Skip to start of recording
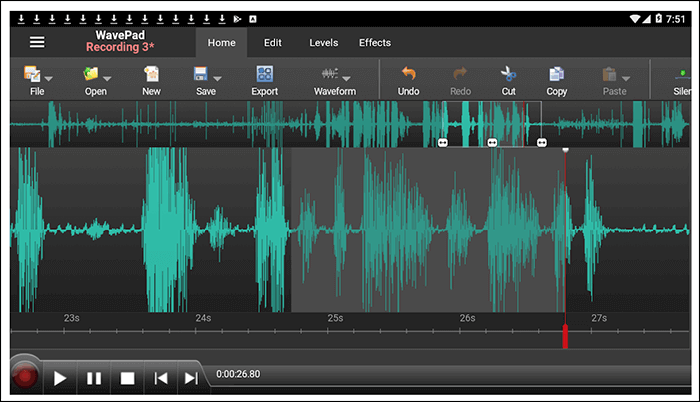The width and height of the screenshot is (700, 402). coord(160,378)
